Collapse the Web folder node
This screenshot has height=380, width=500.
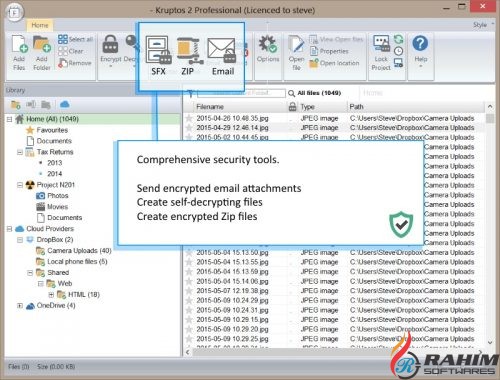41,284
